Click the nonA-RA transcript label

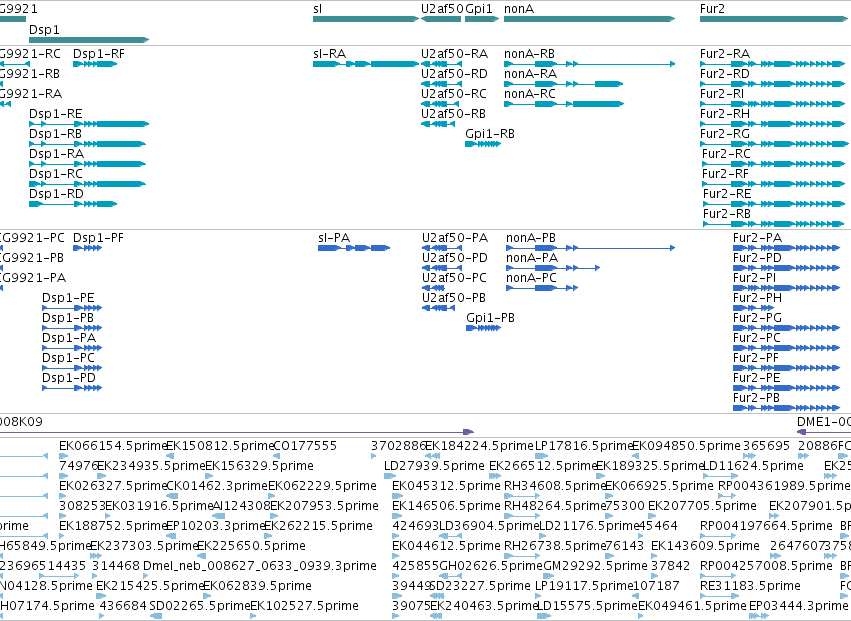(x=530, y=73)
